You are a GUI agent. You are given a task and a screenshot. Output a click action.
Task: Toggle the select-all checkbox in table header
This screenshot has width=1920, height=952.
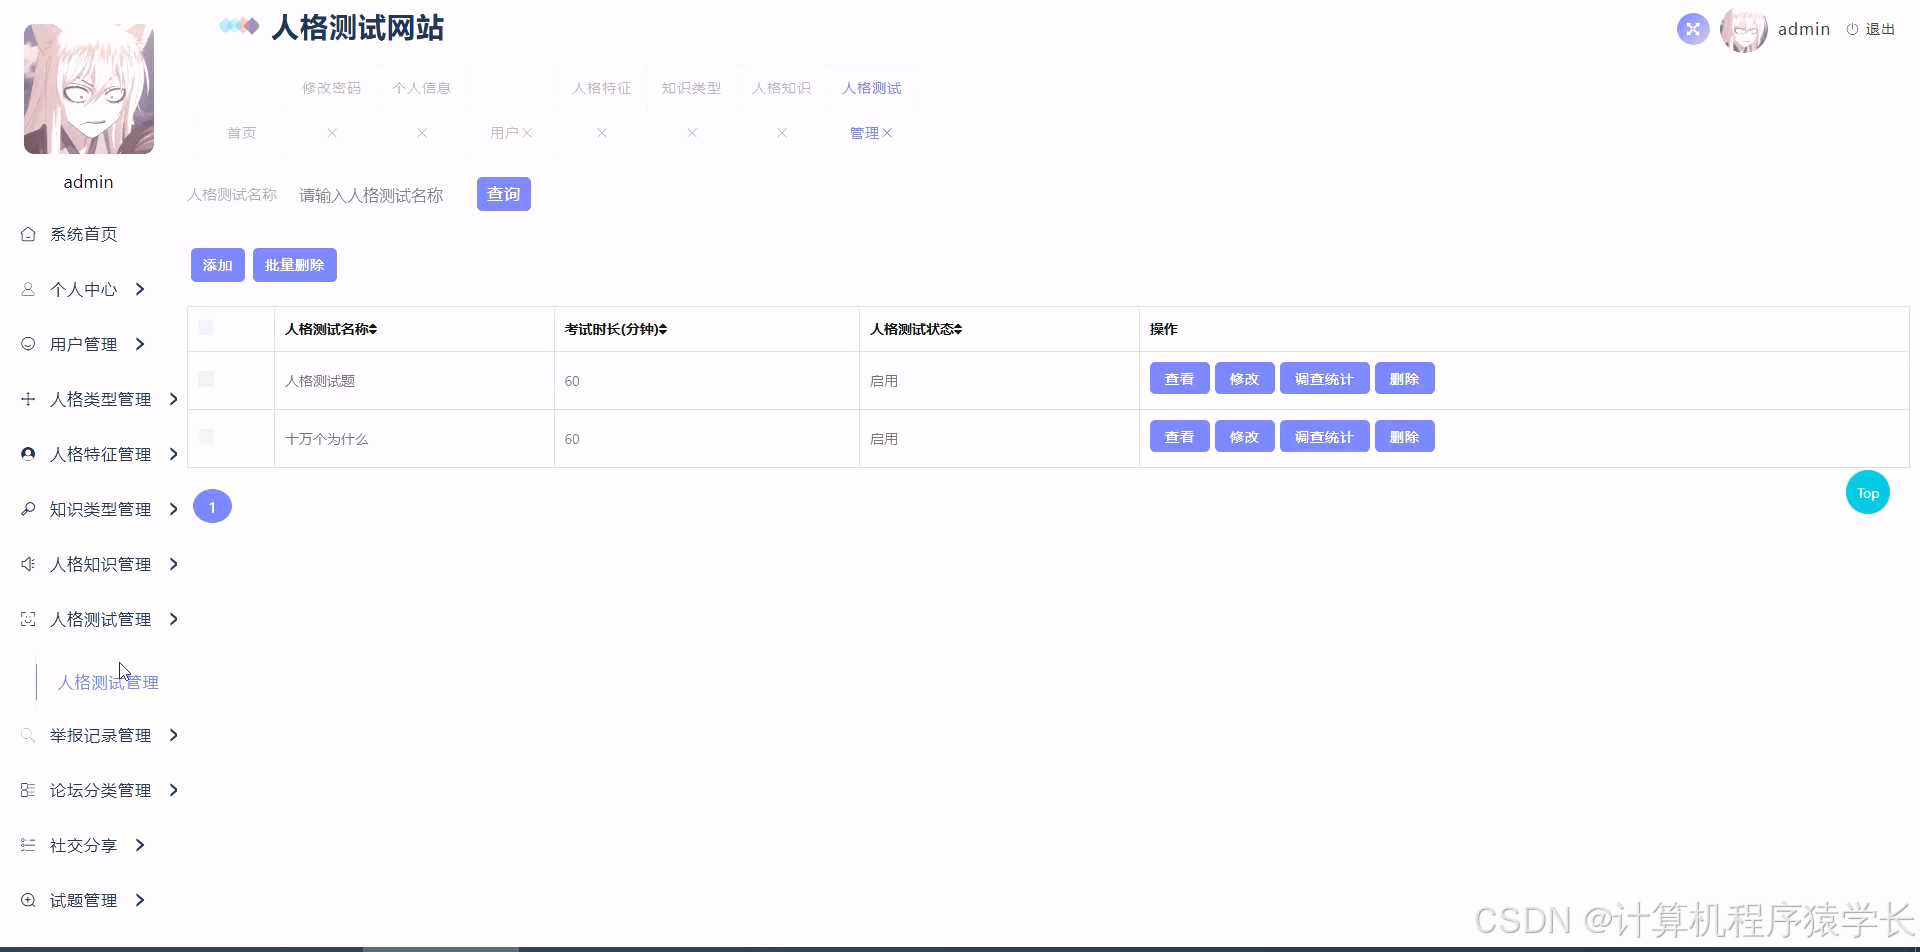point(206,327)
